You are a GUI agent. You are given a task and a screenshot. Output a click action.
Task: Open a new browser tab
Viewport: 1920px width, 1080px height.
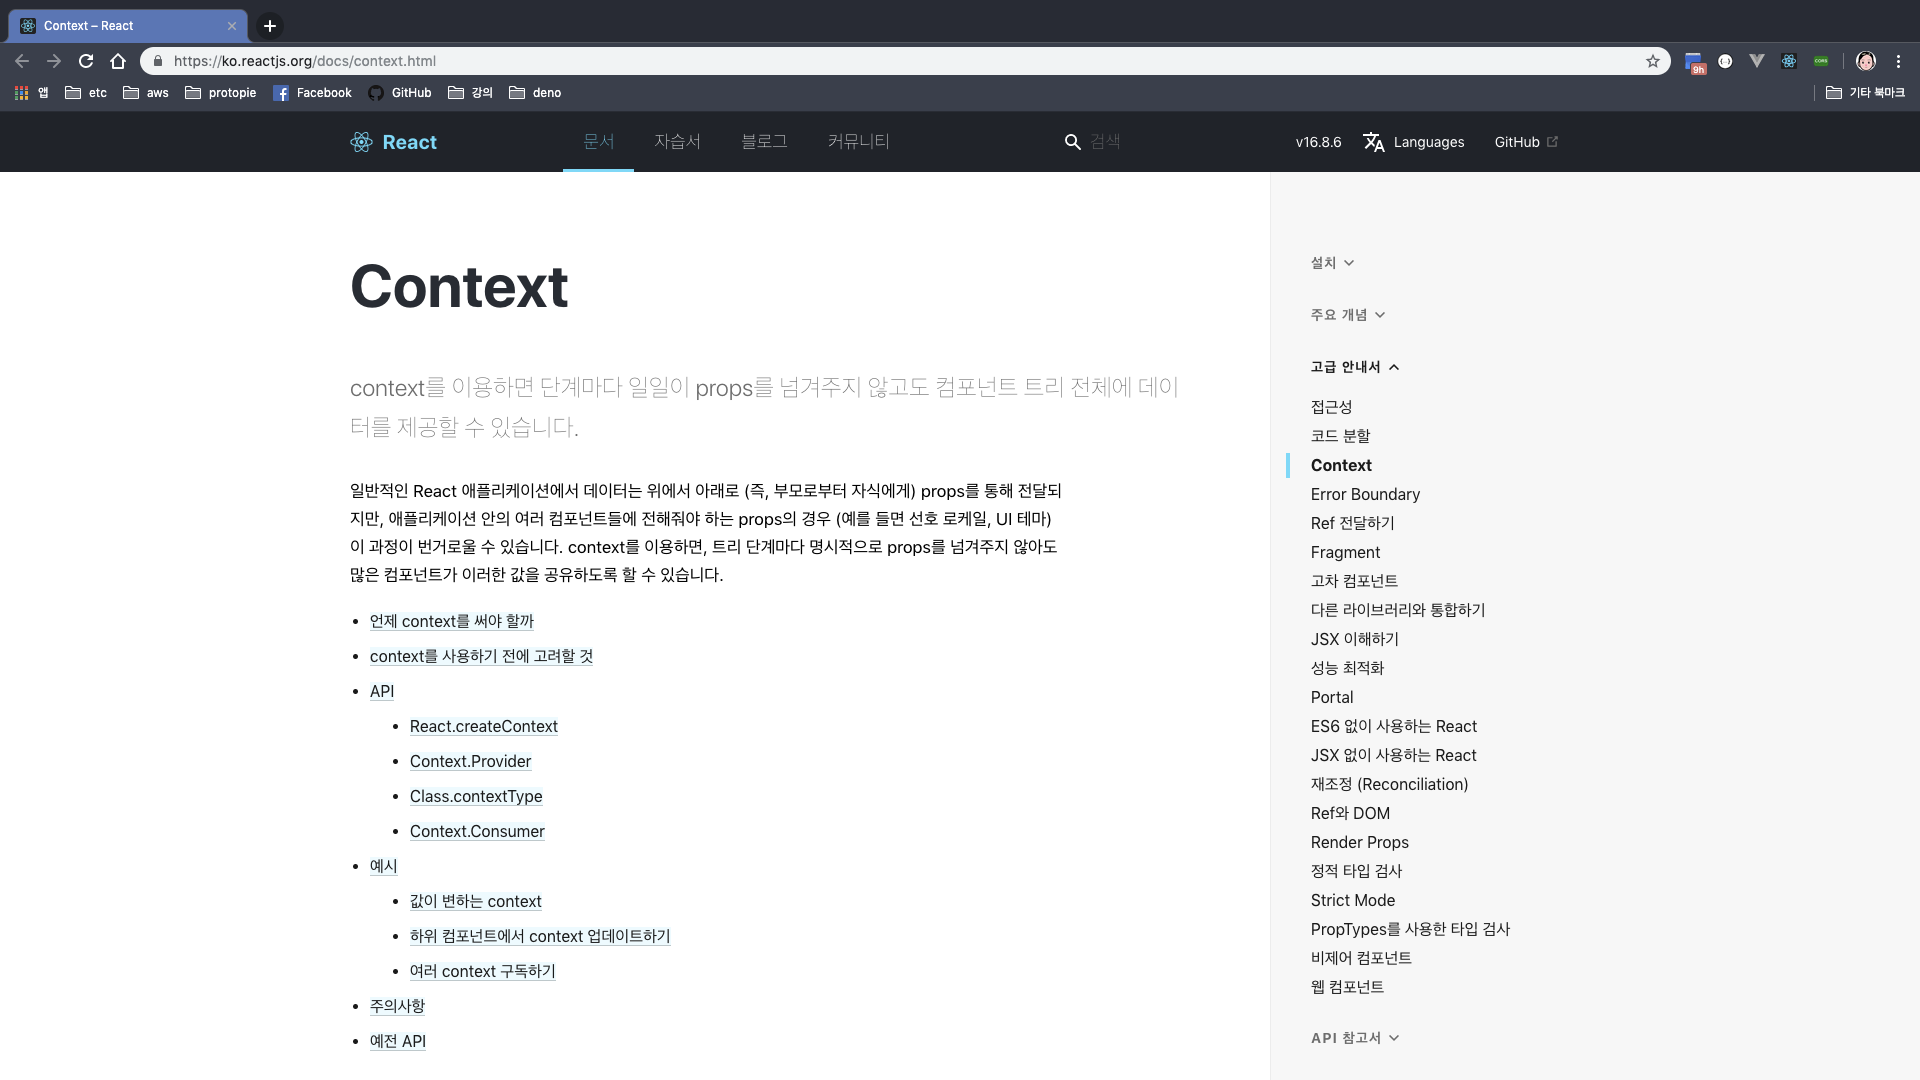(269, 26)
